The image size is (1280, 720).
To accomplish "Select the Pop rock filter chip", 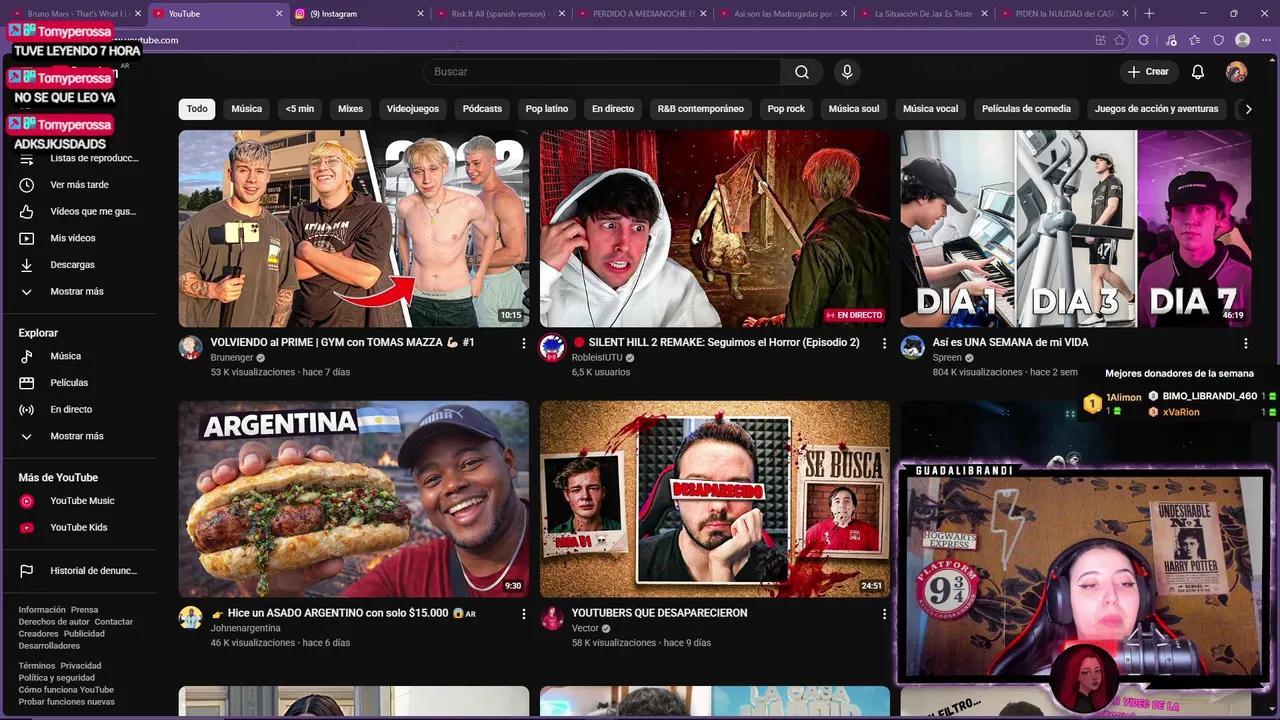I will [786, 109].
